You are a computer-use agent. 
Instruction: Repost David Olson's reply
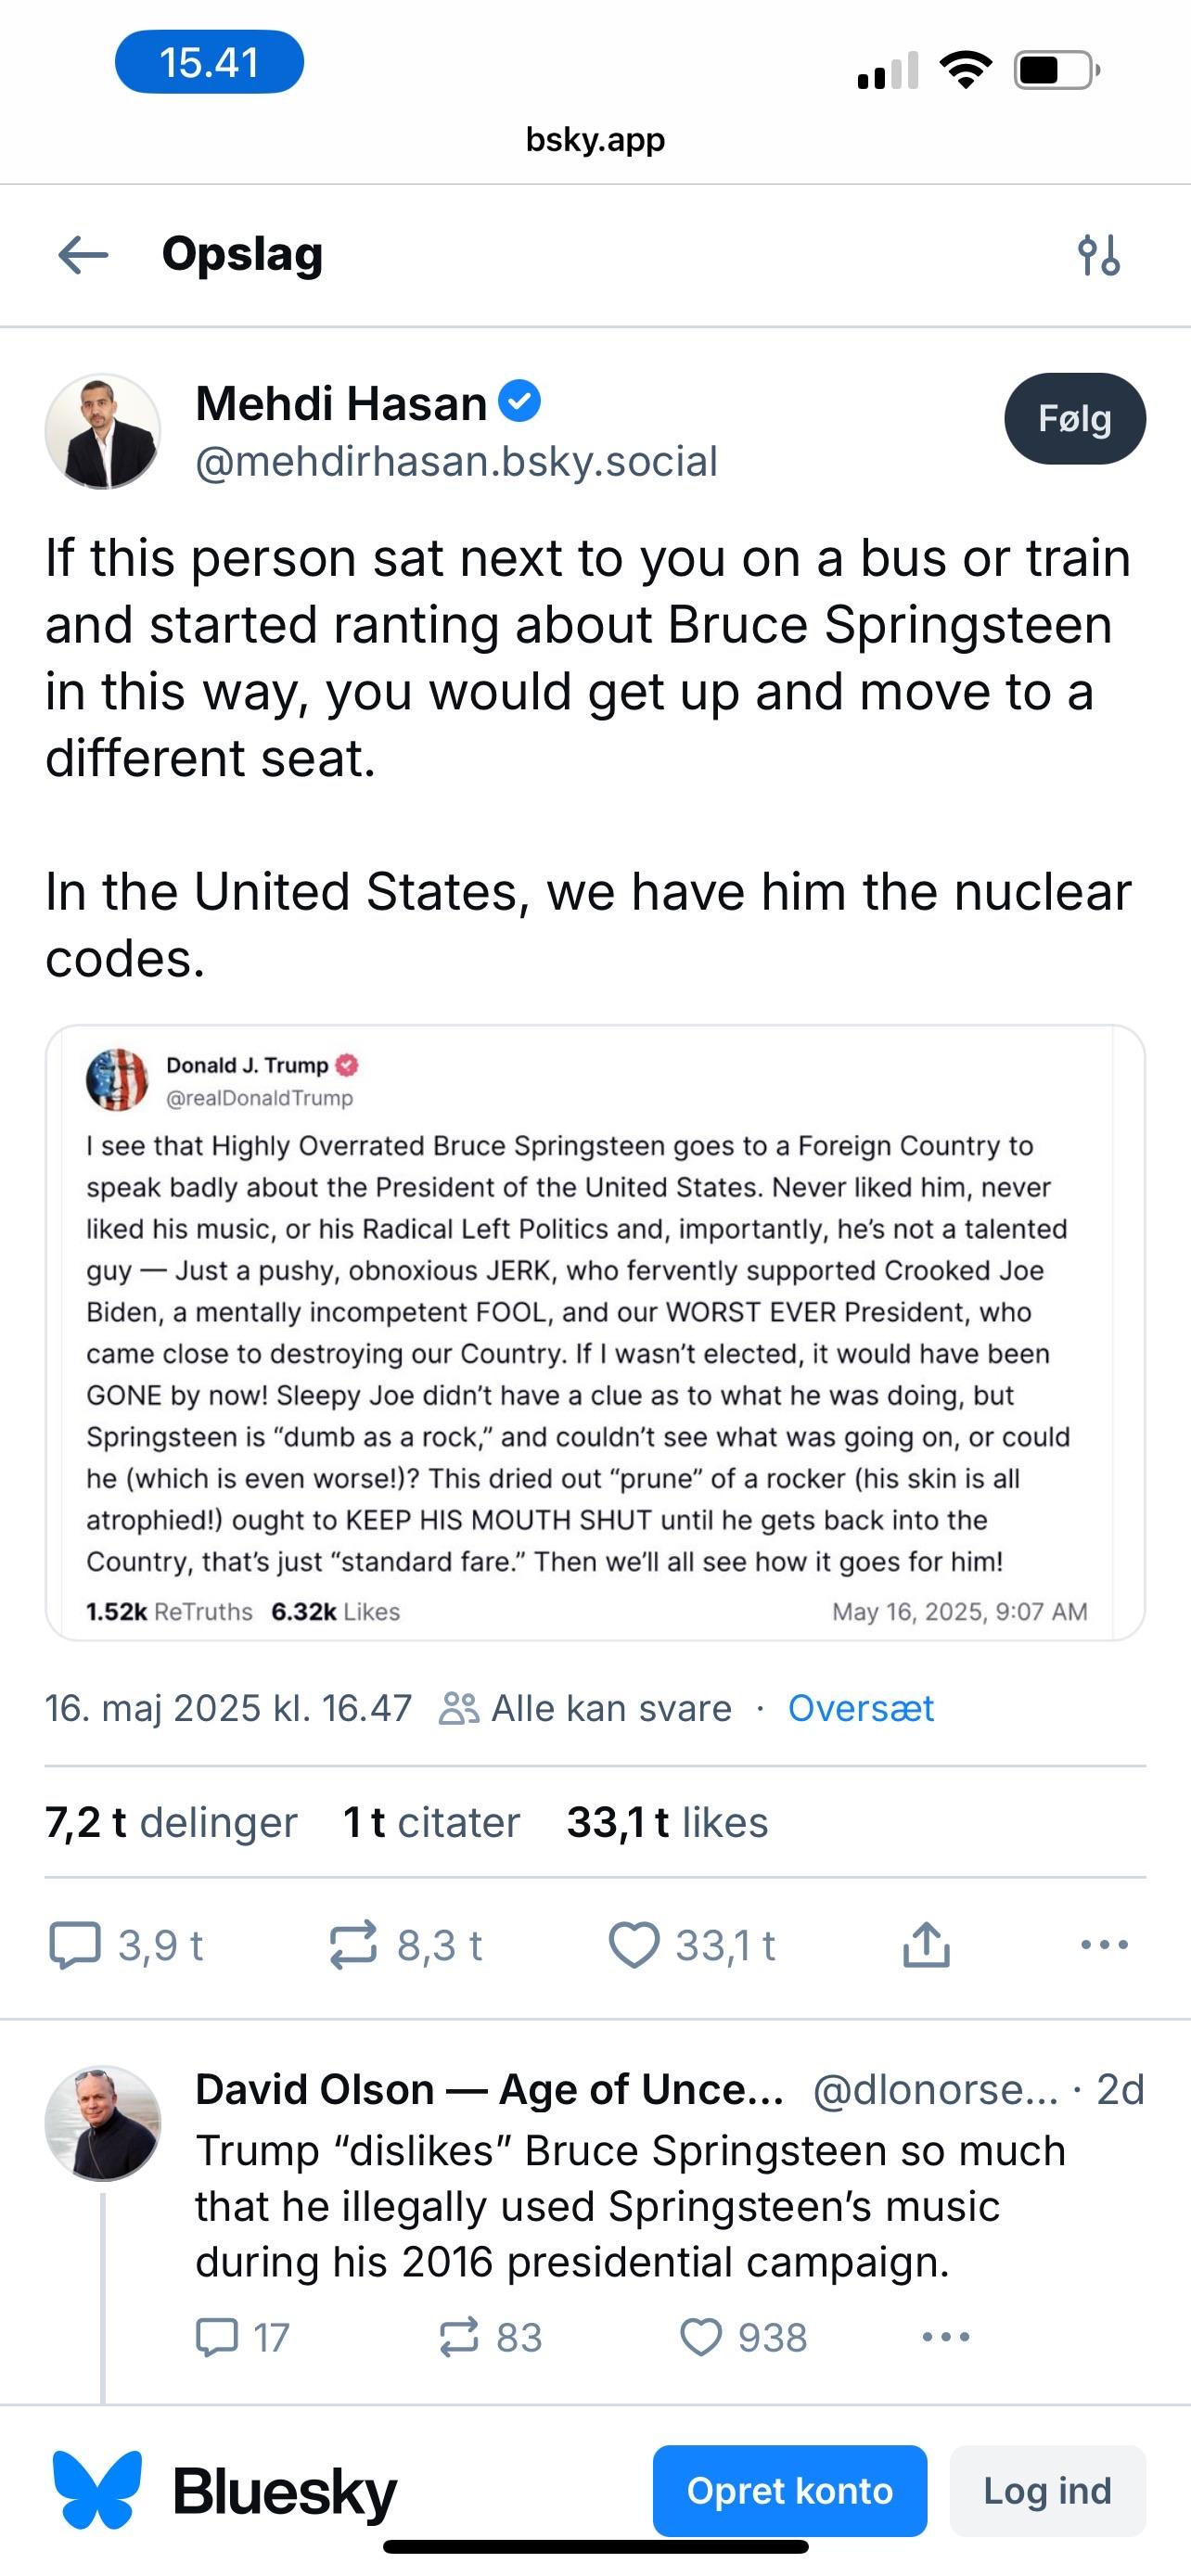click(x=459, y=2337)
